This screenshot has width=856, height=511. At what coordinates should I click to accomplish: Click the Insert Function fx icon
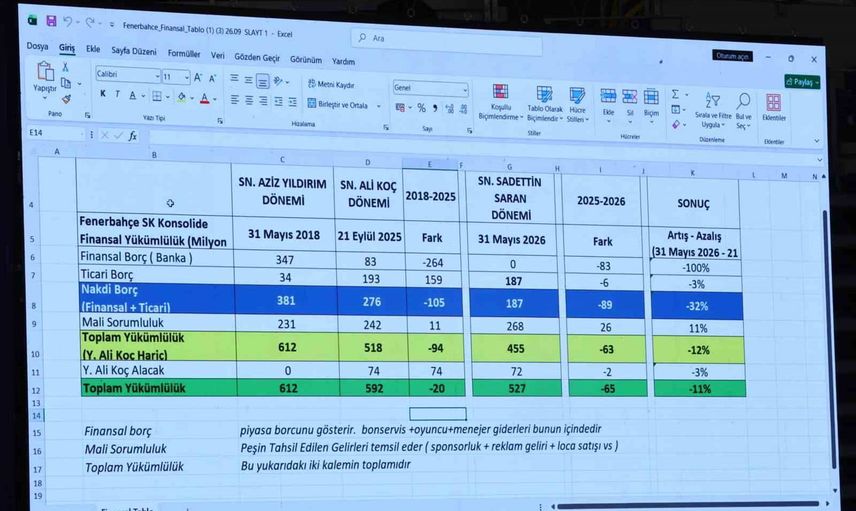[x=133, y=136]
